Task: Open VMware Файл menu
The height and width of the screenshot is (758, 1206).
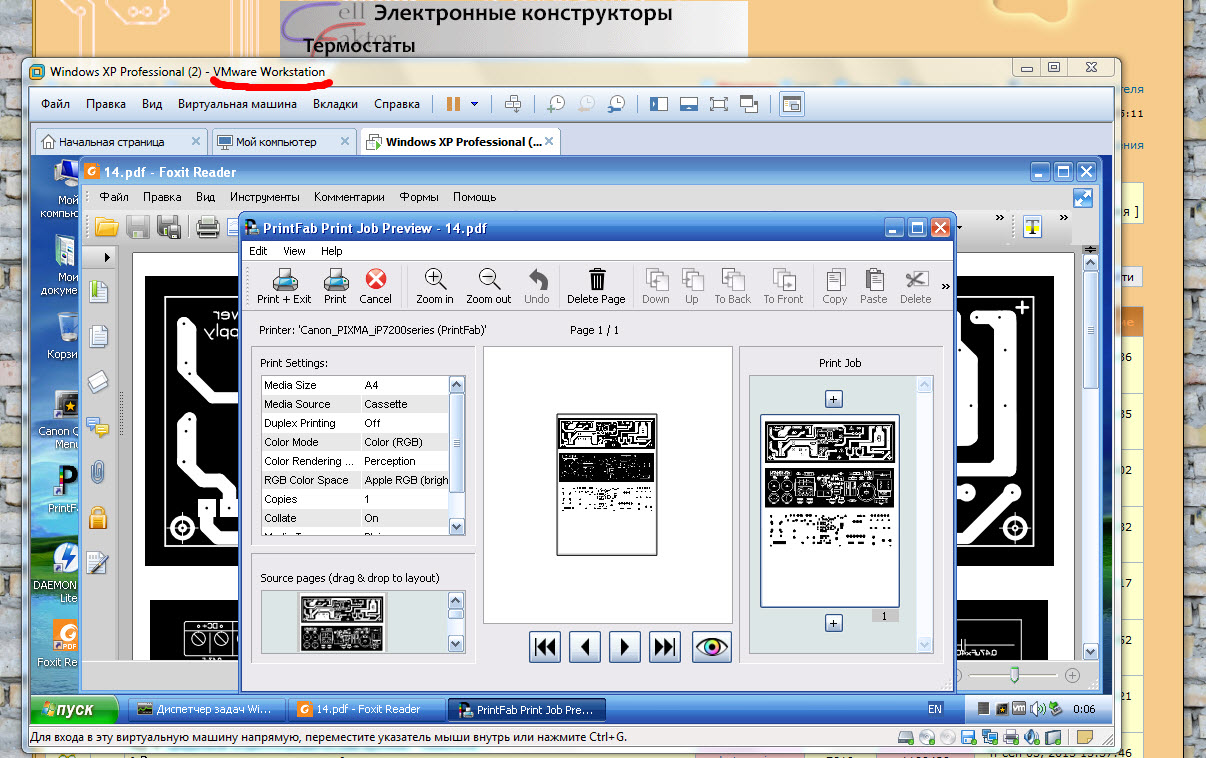Action: [55, 104]
